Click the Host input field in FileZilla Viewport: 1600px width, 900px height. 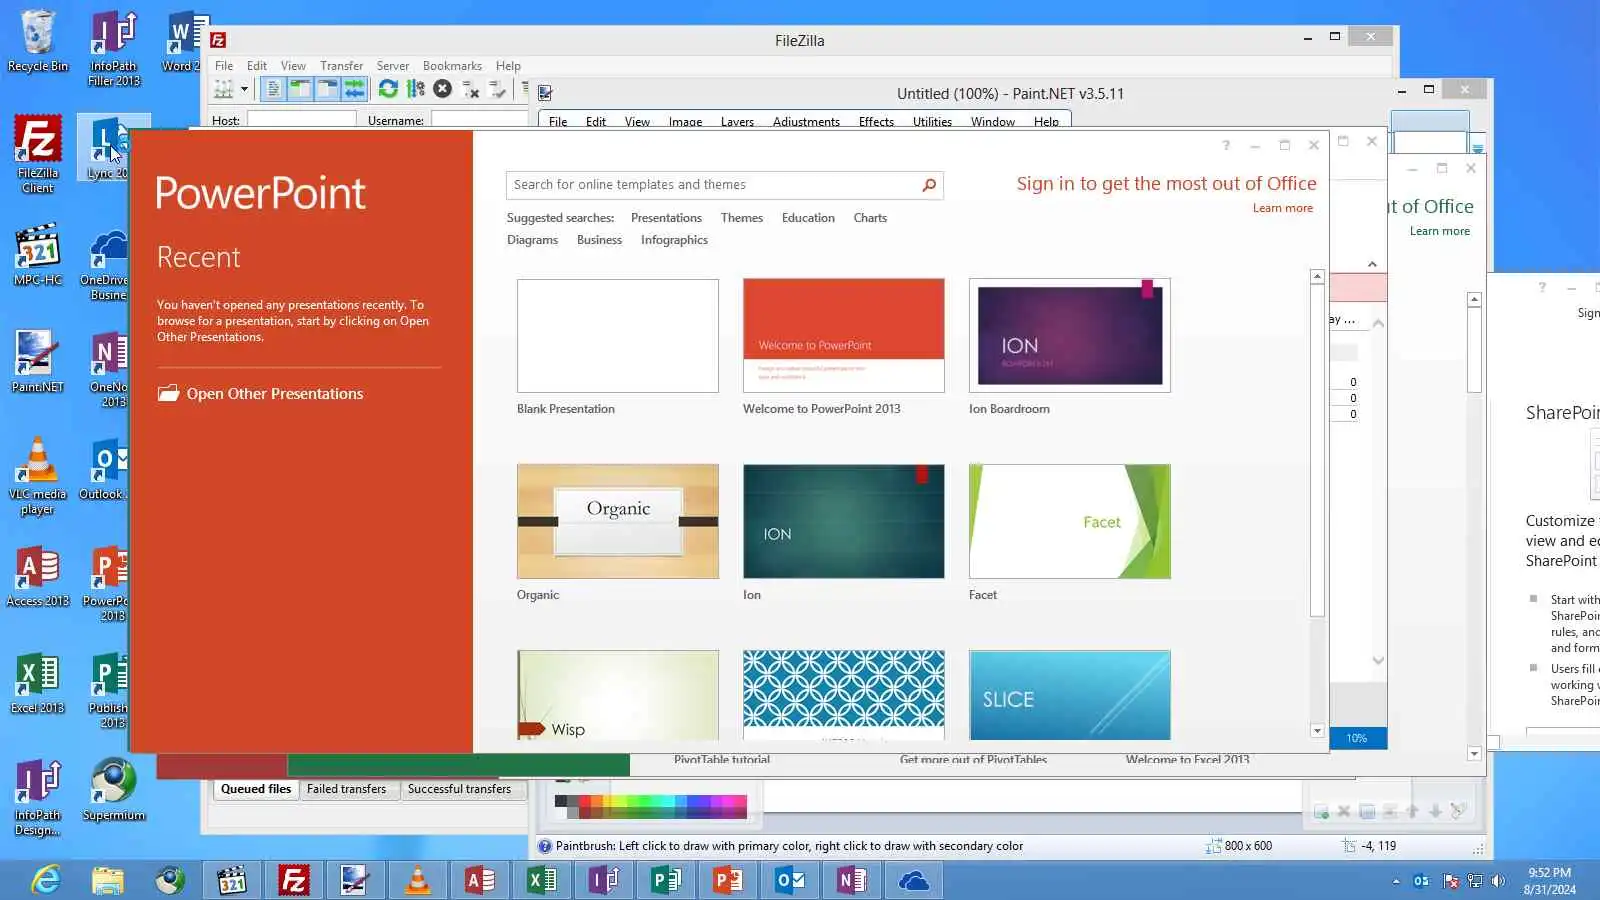pos(301,120)
